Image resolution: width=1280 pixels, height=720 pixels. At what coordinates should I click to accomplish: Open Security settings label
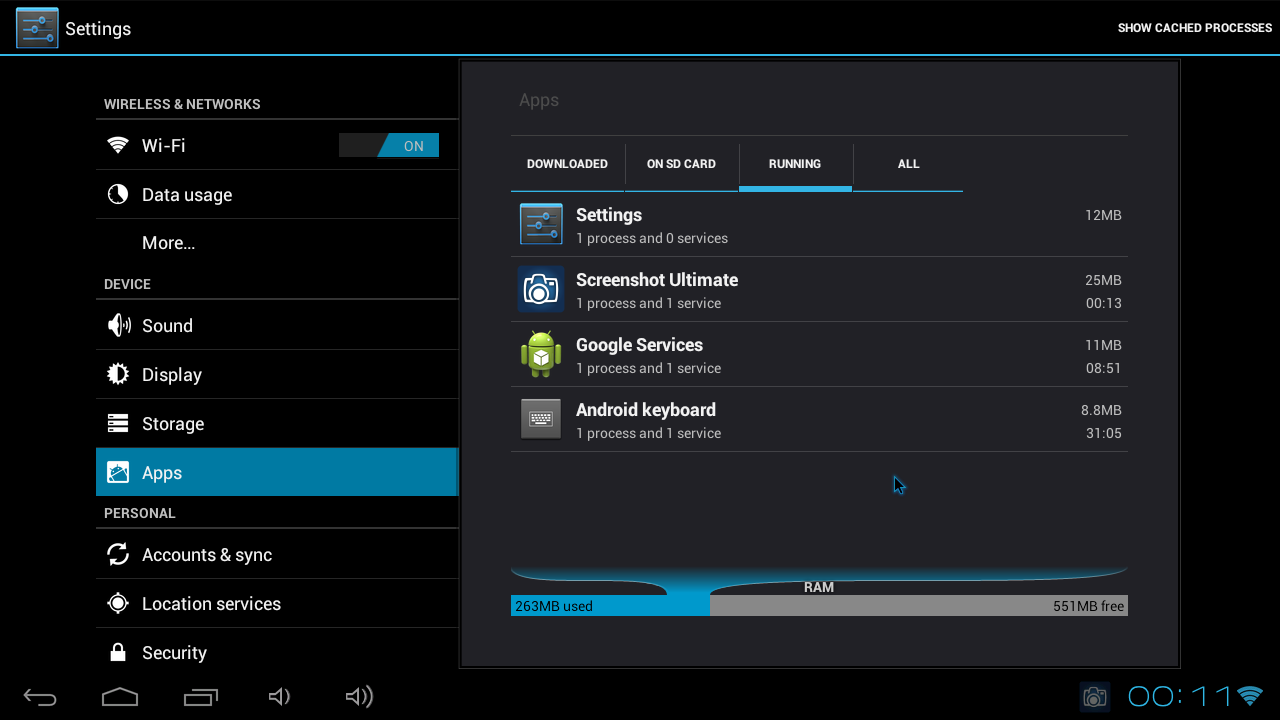174,653
